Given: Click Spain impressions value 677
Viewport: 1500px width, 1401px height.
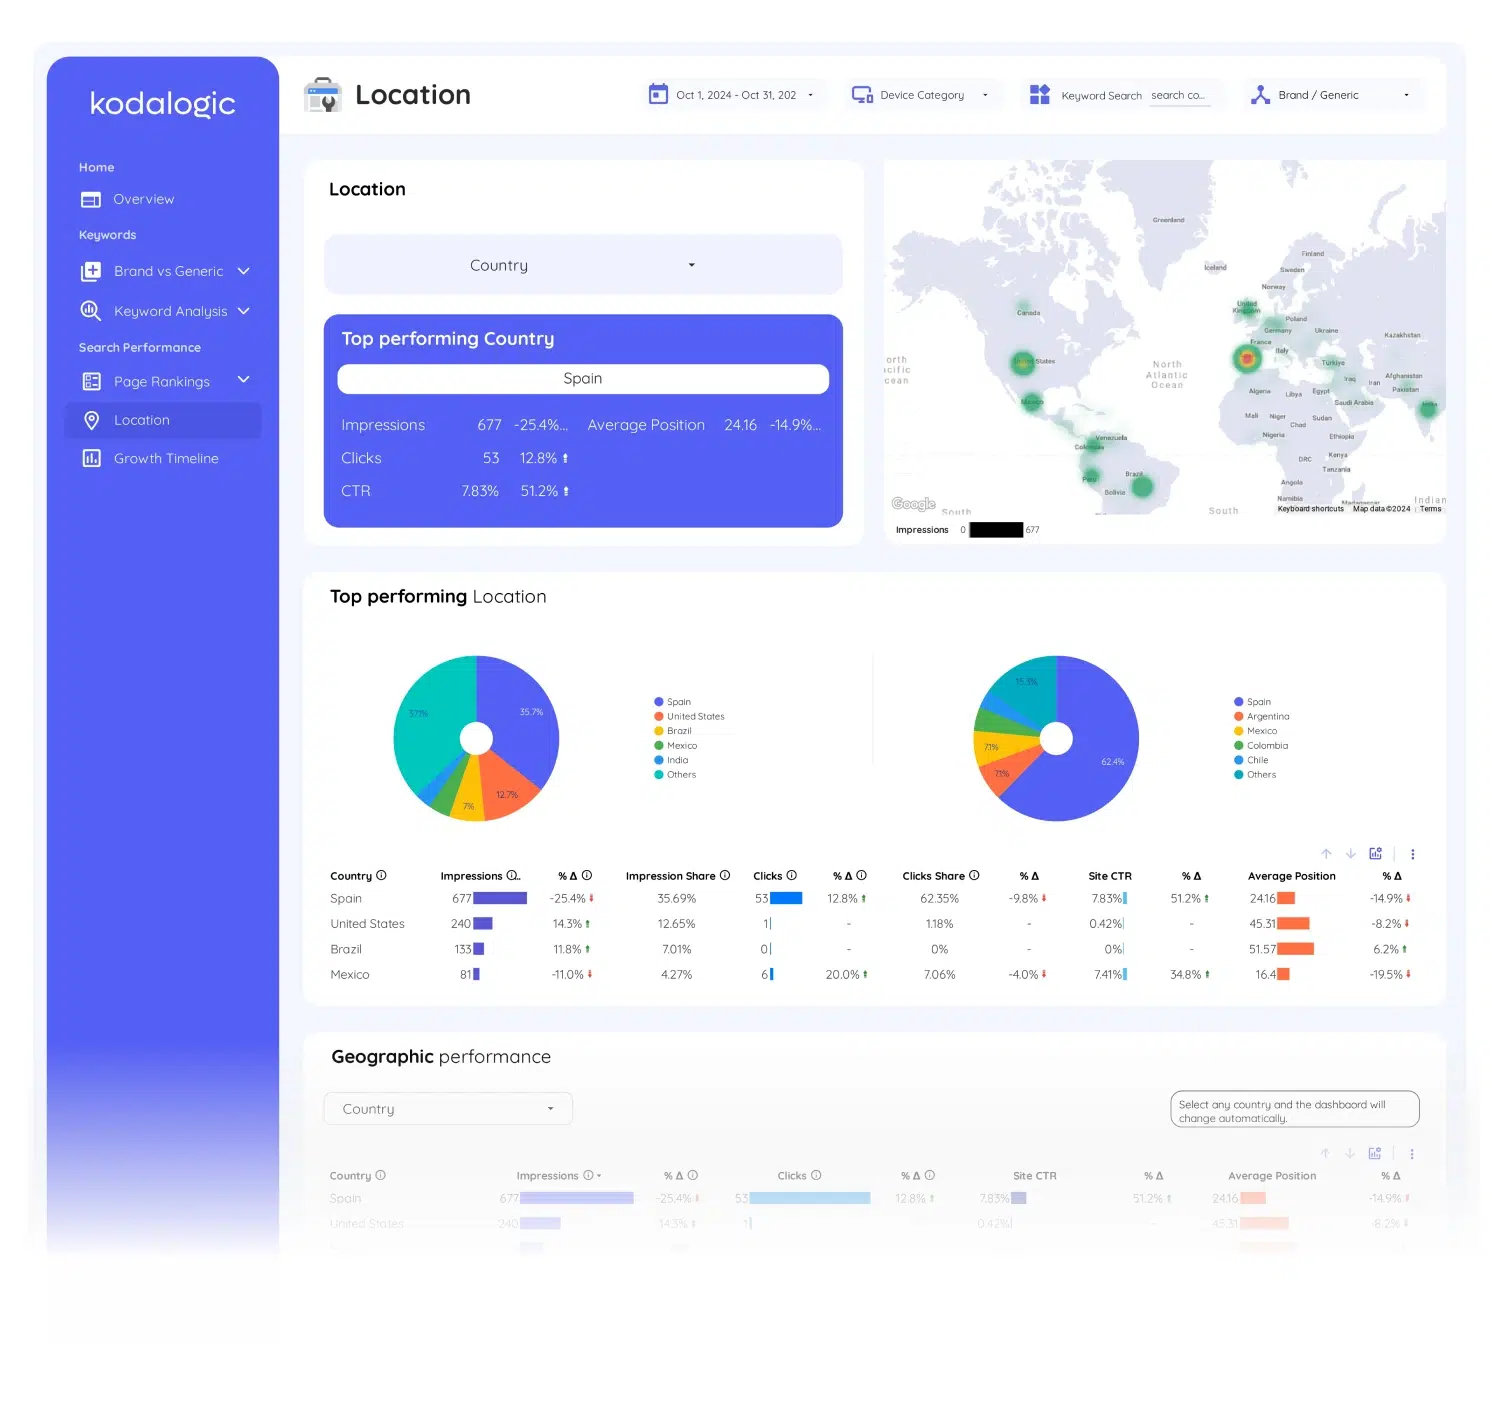Looking at the screenshot, I should tap(461, 899).
